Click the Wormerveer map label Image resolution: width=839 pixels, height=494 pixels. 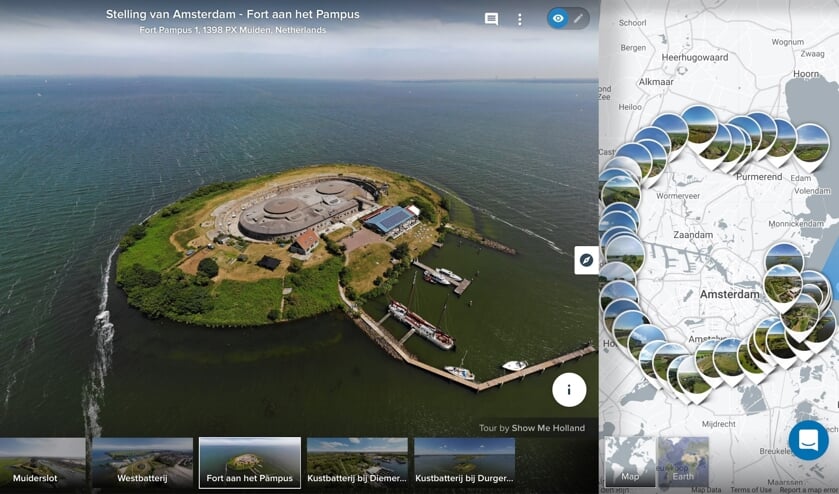coord(678,196)
